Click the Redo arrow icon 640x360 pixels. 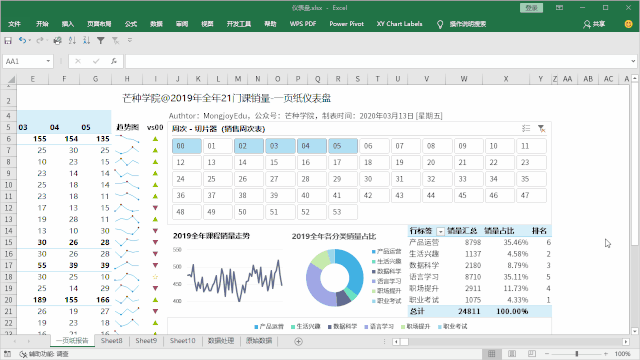click(40, 40)
